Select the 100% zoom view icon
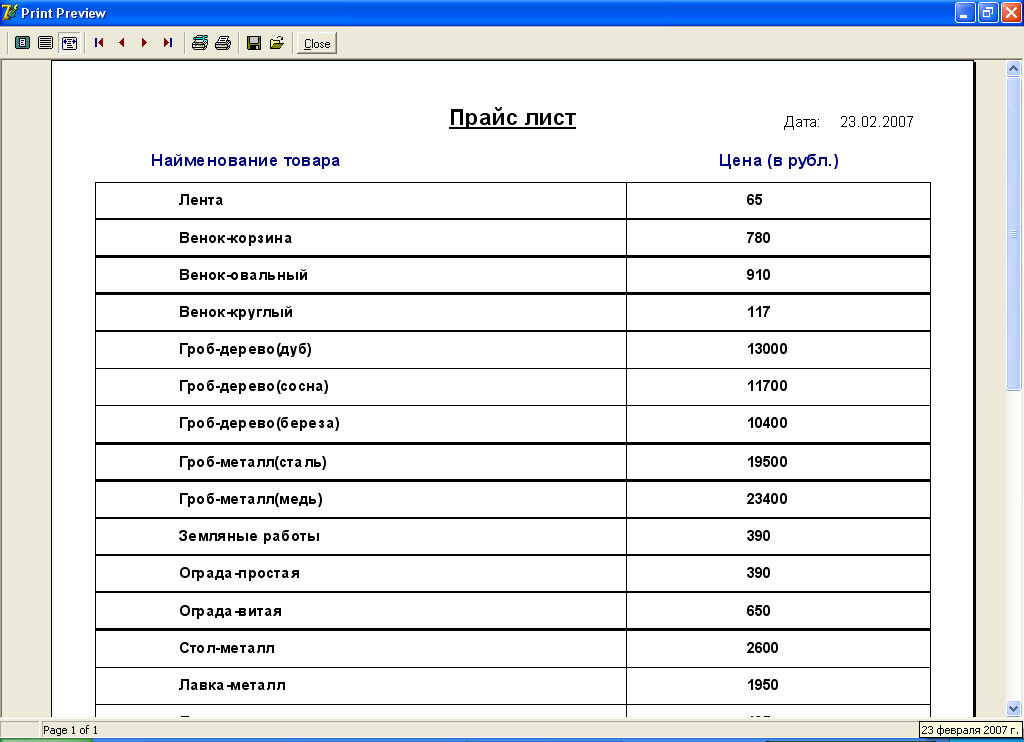The image size is (1024, 742). [45, 43]
